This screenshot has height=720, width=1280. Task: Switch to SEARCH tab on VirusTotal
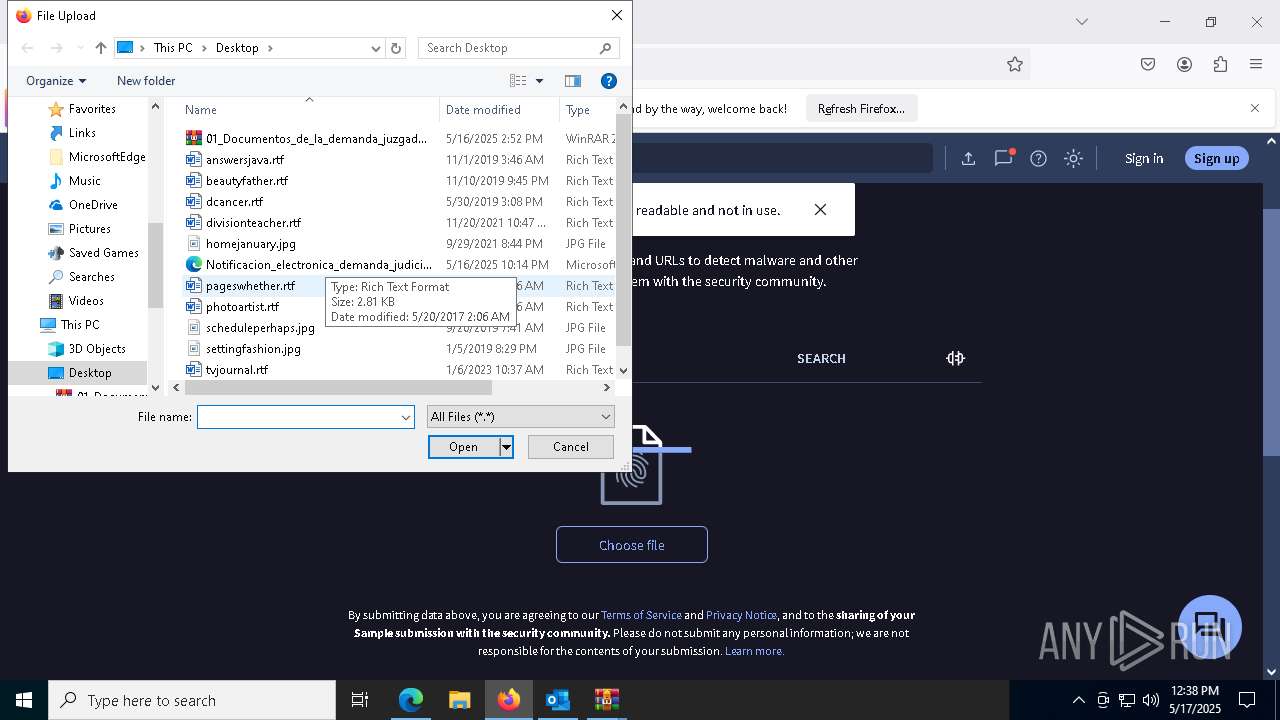point(821,358)
